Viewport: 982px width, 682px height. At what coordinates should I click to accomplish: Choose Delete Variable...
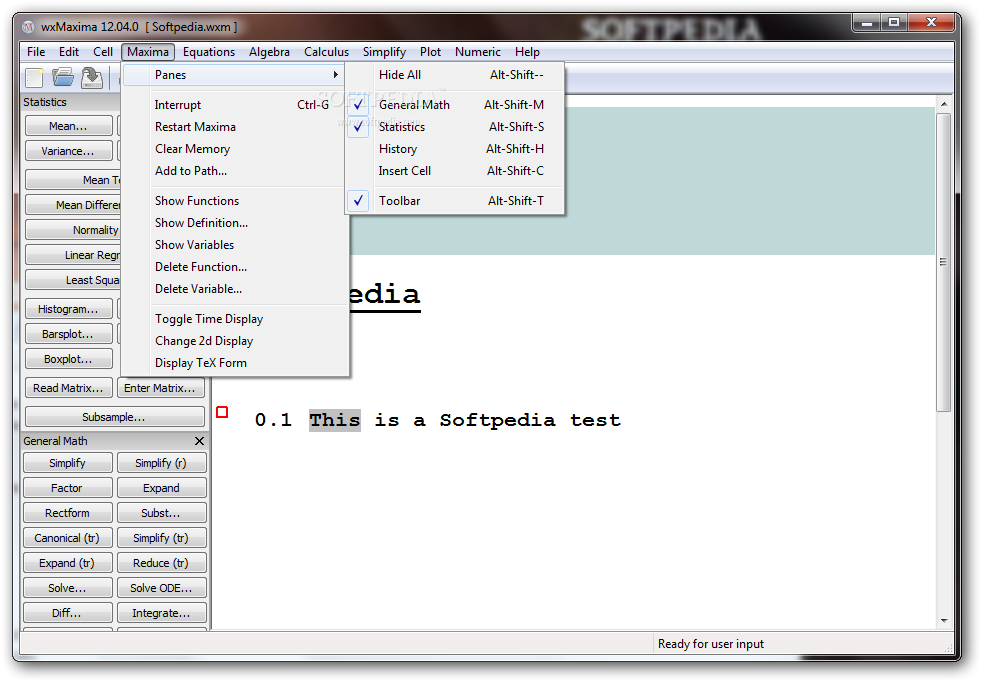(x=234, y=289)
